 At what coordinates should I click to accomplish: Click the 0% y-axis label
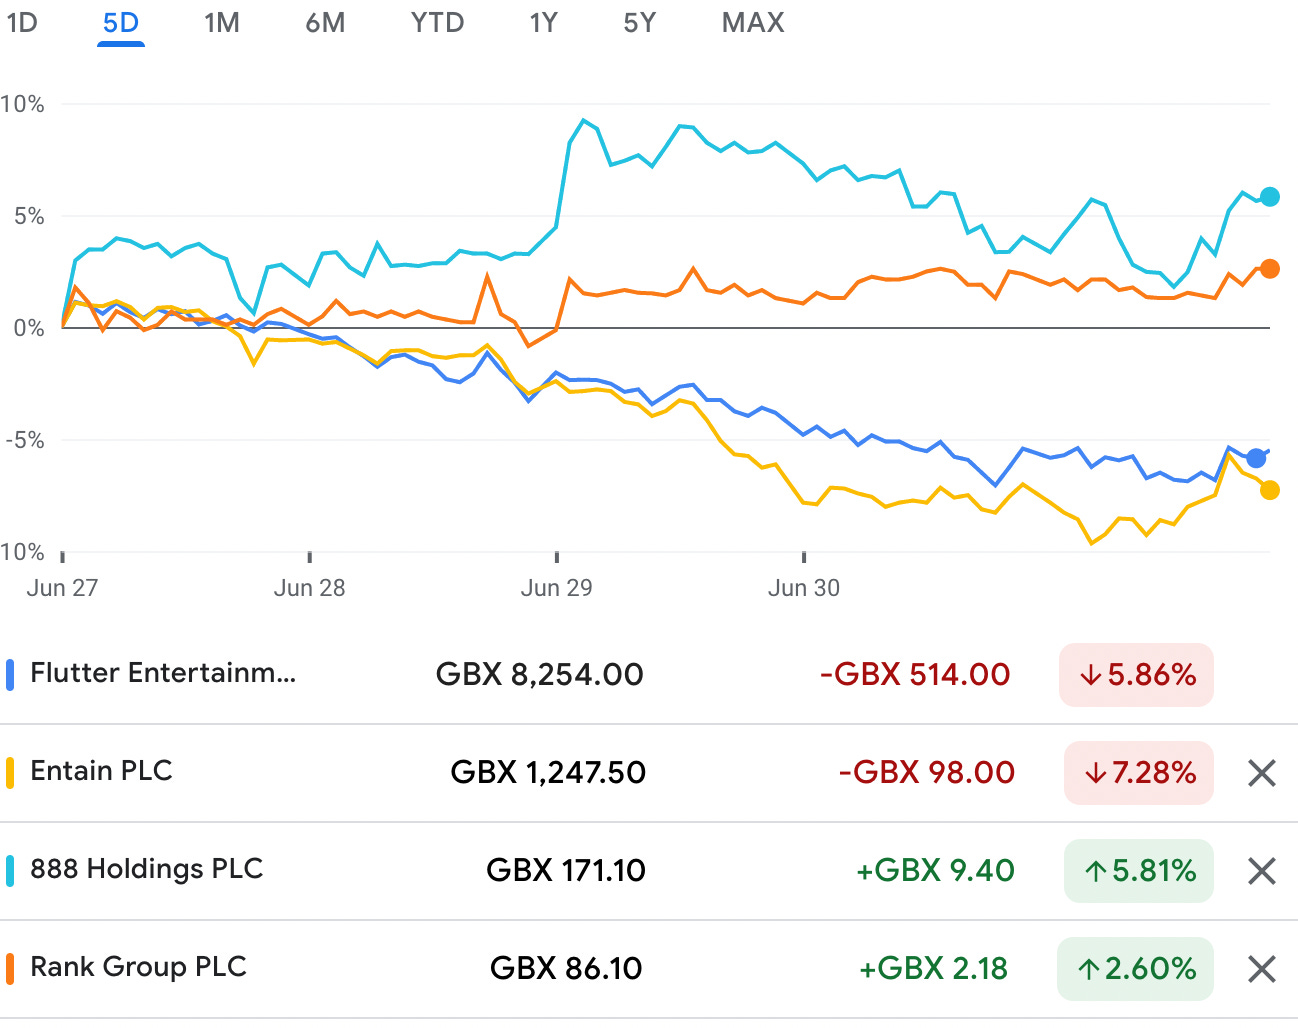[29, 328]
